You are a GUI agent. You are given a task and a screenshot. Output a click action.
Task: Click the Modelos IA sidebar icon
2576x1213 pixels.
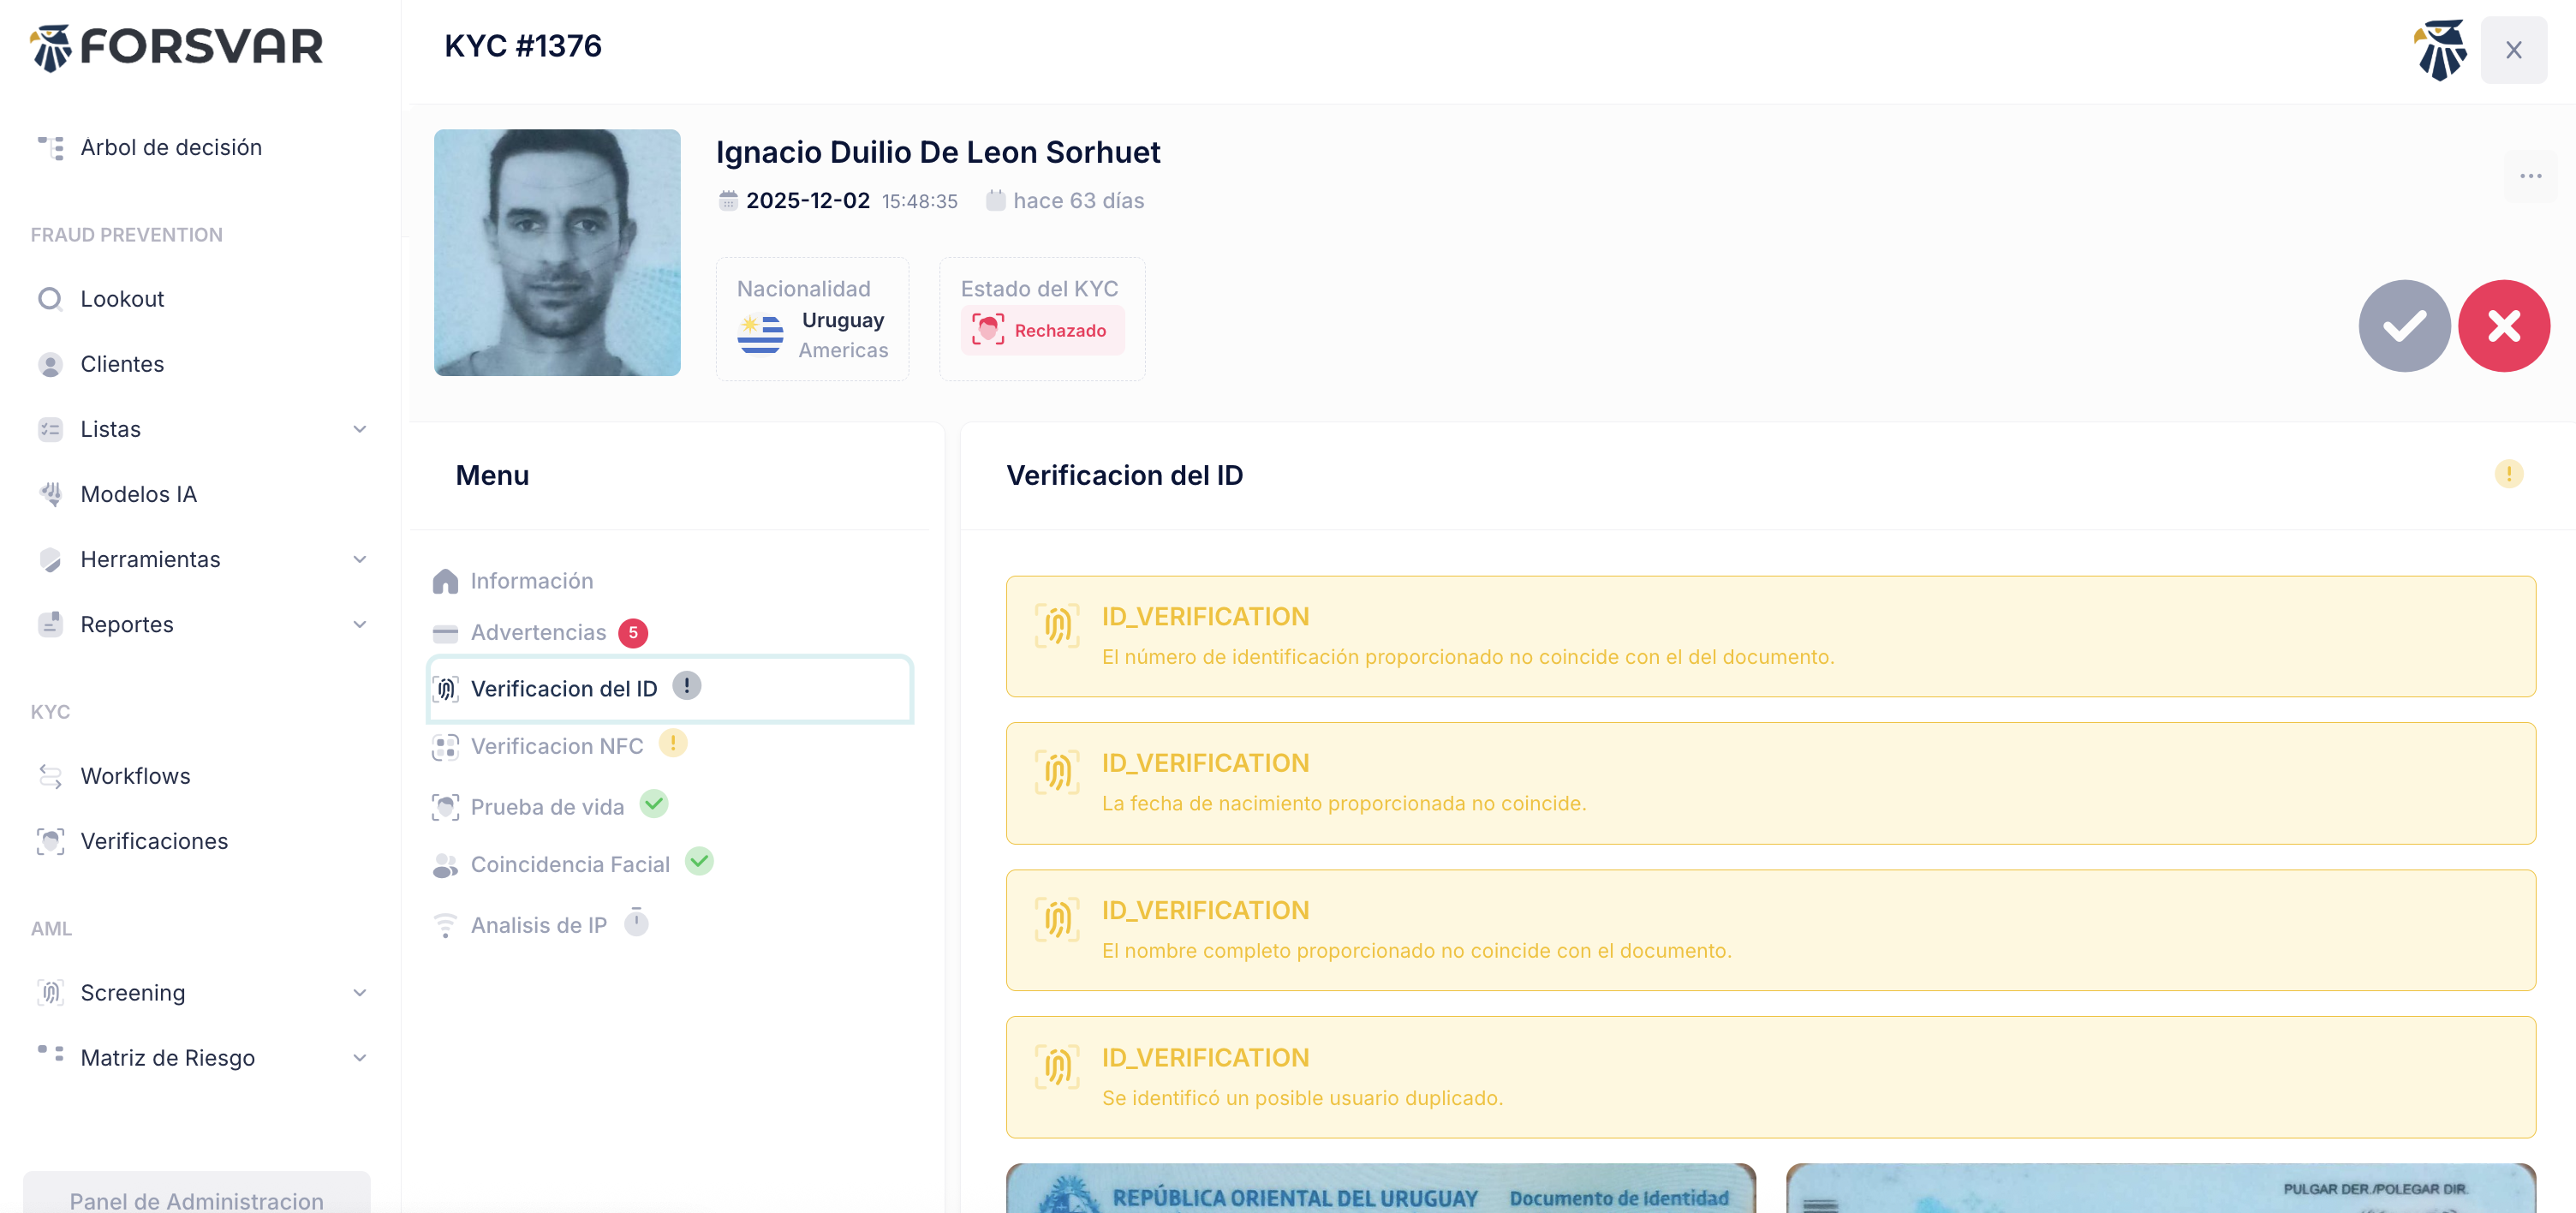(x=50, y=494)
